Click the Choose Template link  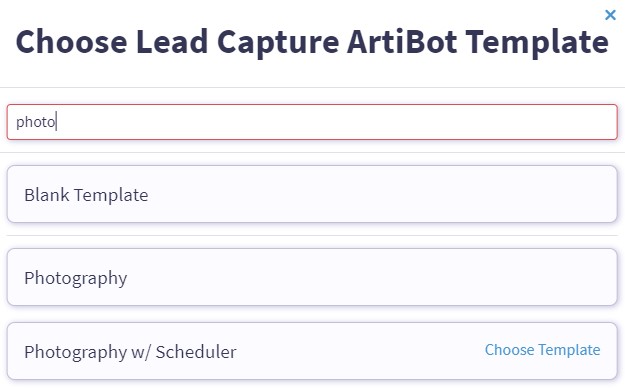pyautogui.click(x=542, y=350)
